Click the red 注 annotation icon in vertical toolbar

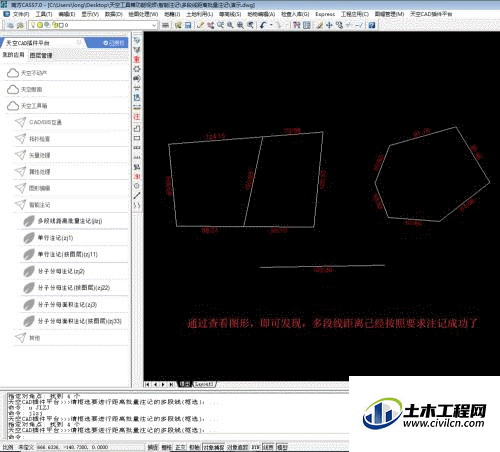click(137, 117)
